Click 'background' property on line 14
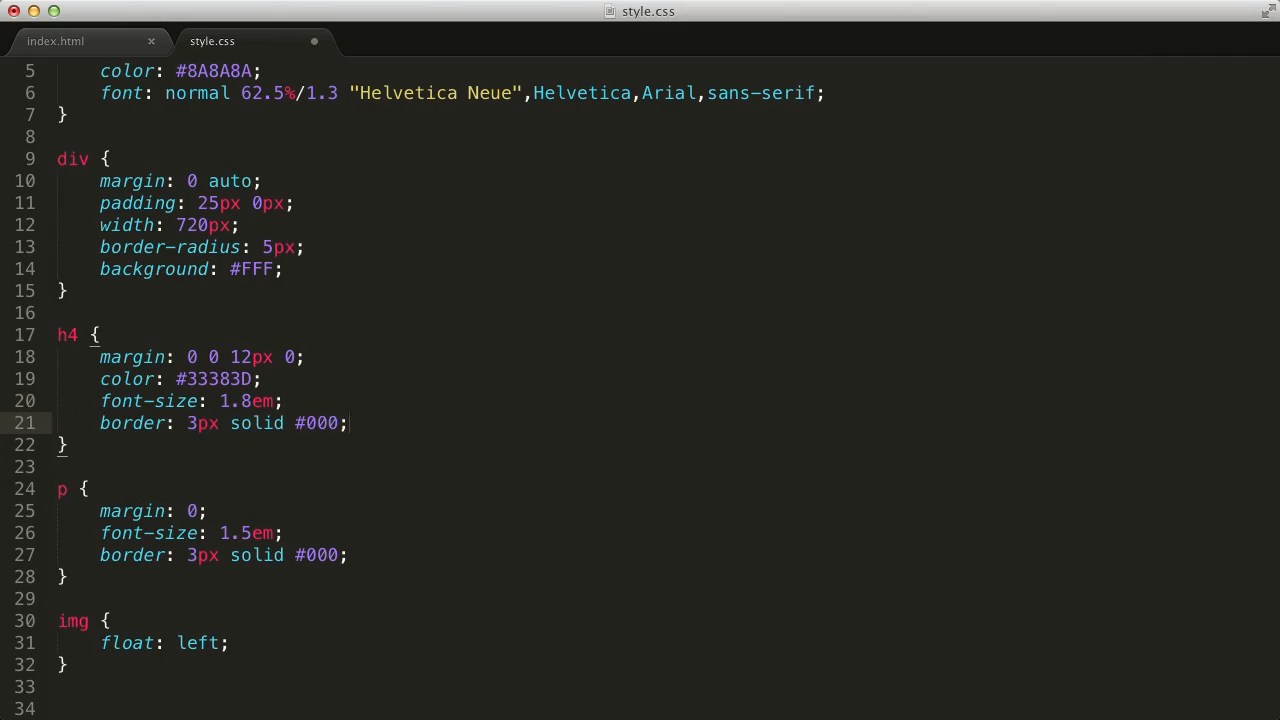1280x720 pixels. (154, 269)
